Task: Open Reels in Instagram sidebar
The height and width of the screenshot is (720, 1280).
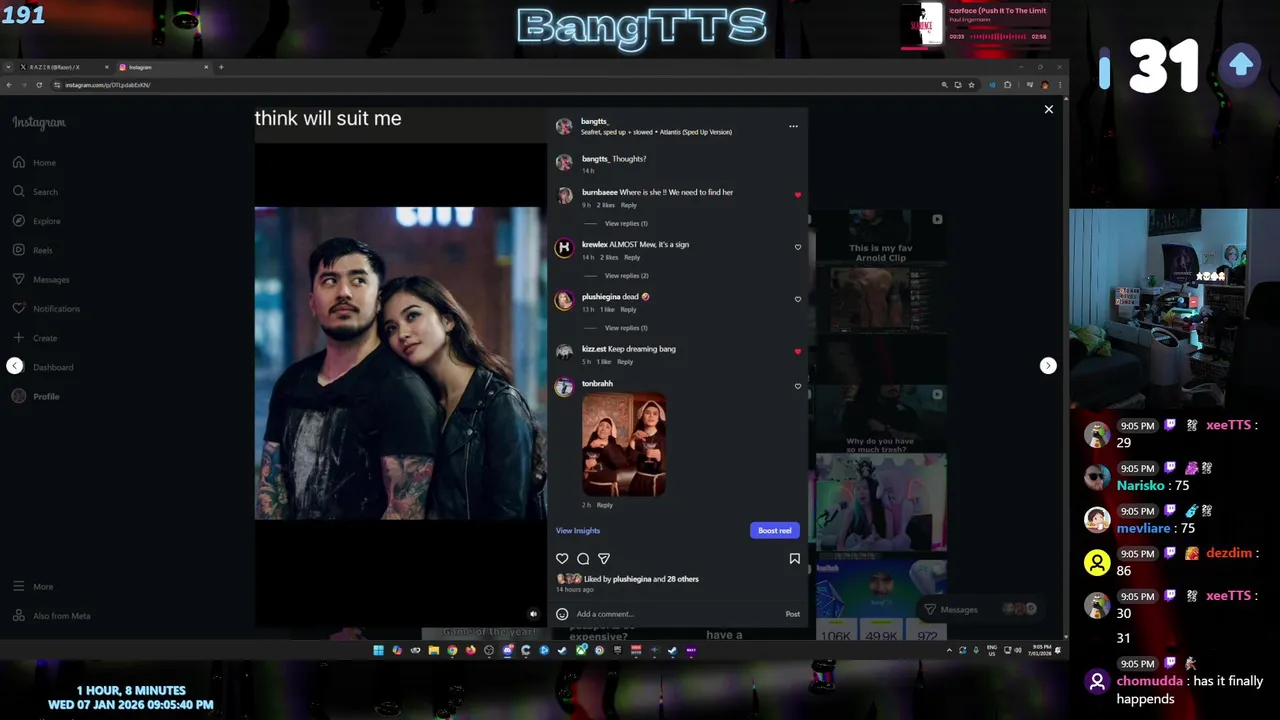Action: [x=32, y=250]
